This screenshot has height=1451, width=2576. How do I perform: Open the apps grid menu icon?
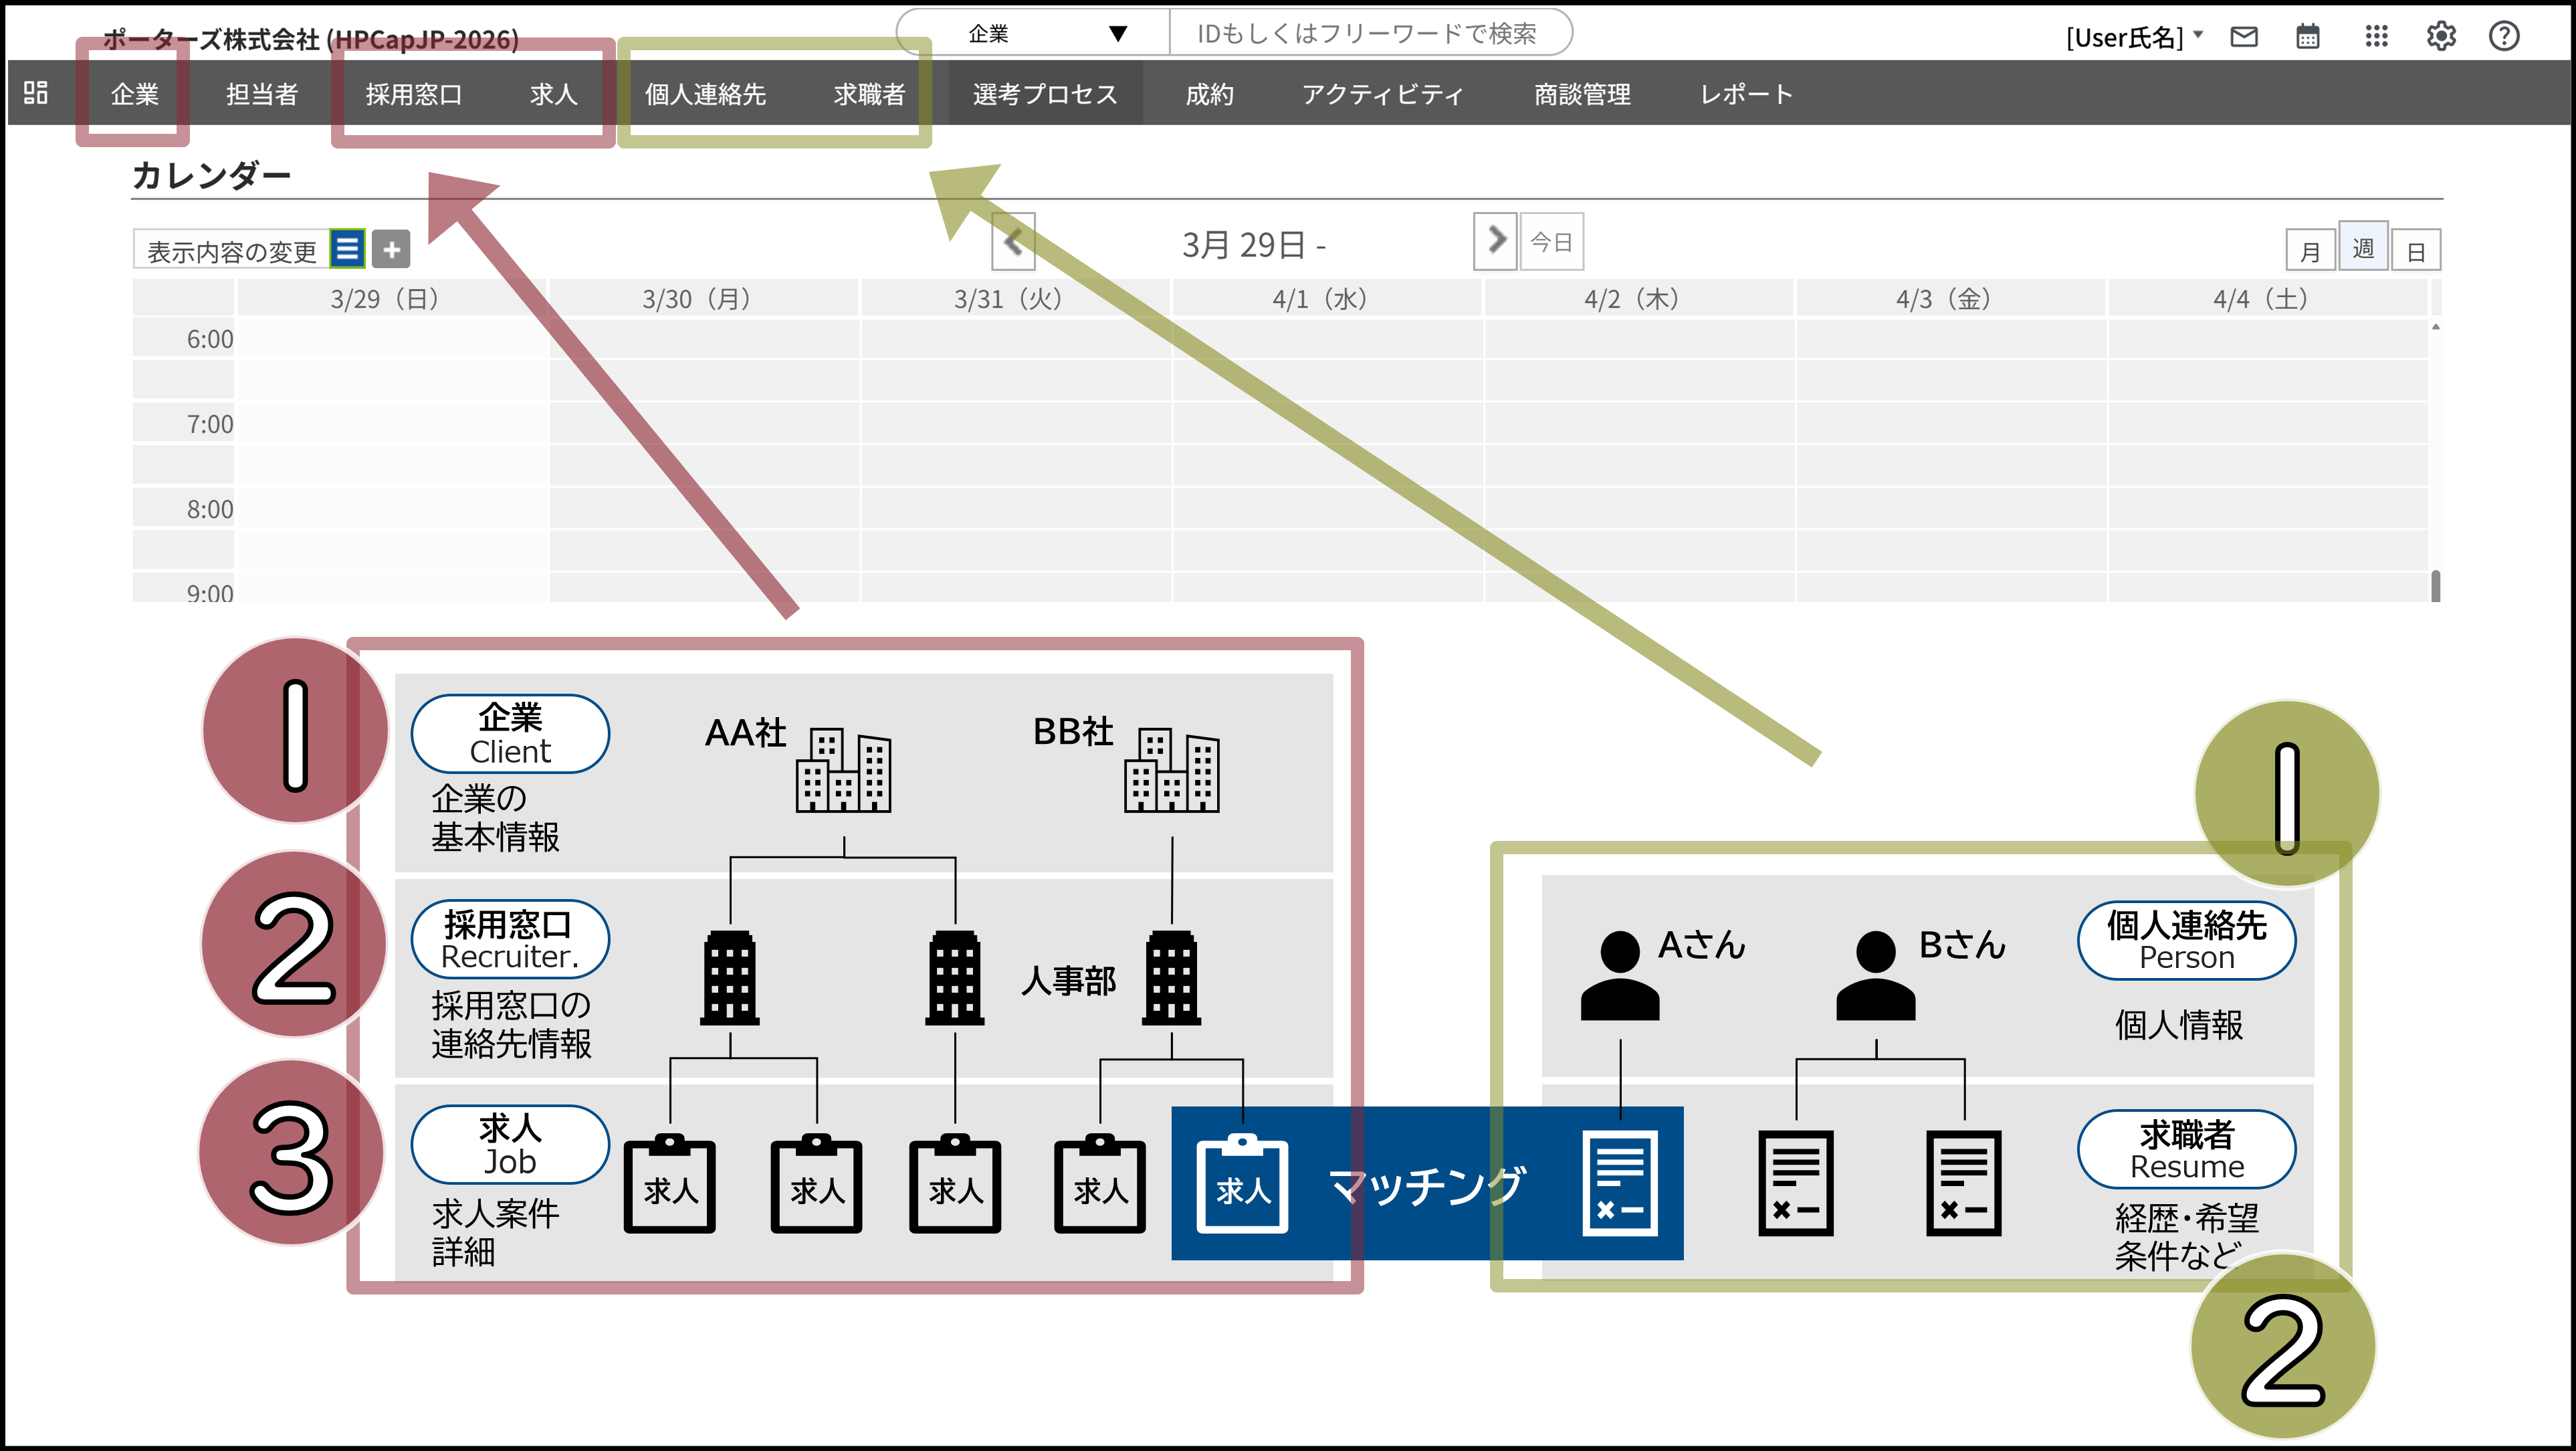pos(2376,37)
